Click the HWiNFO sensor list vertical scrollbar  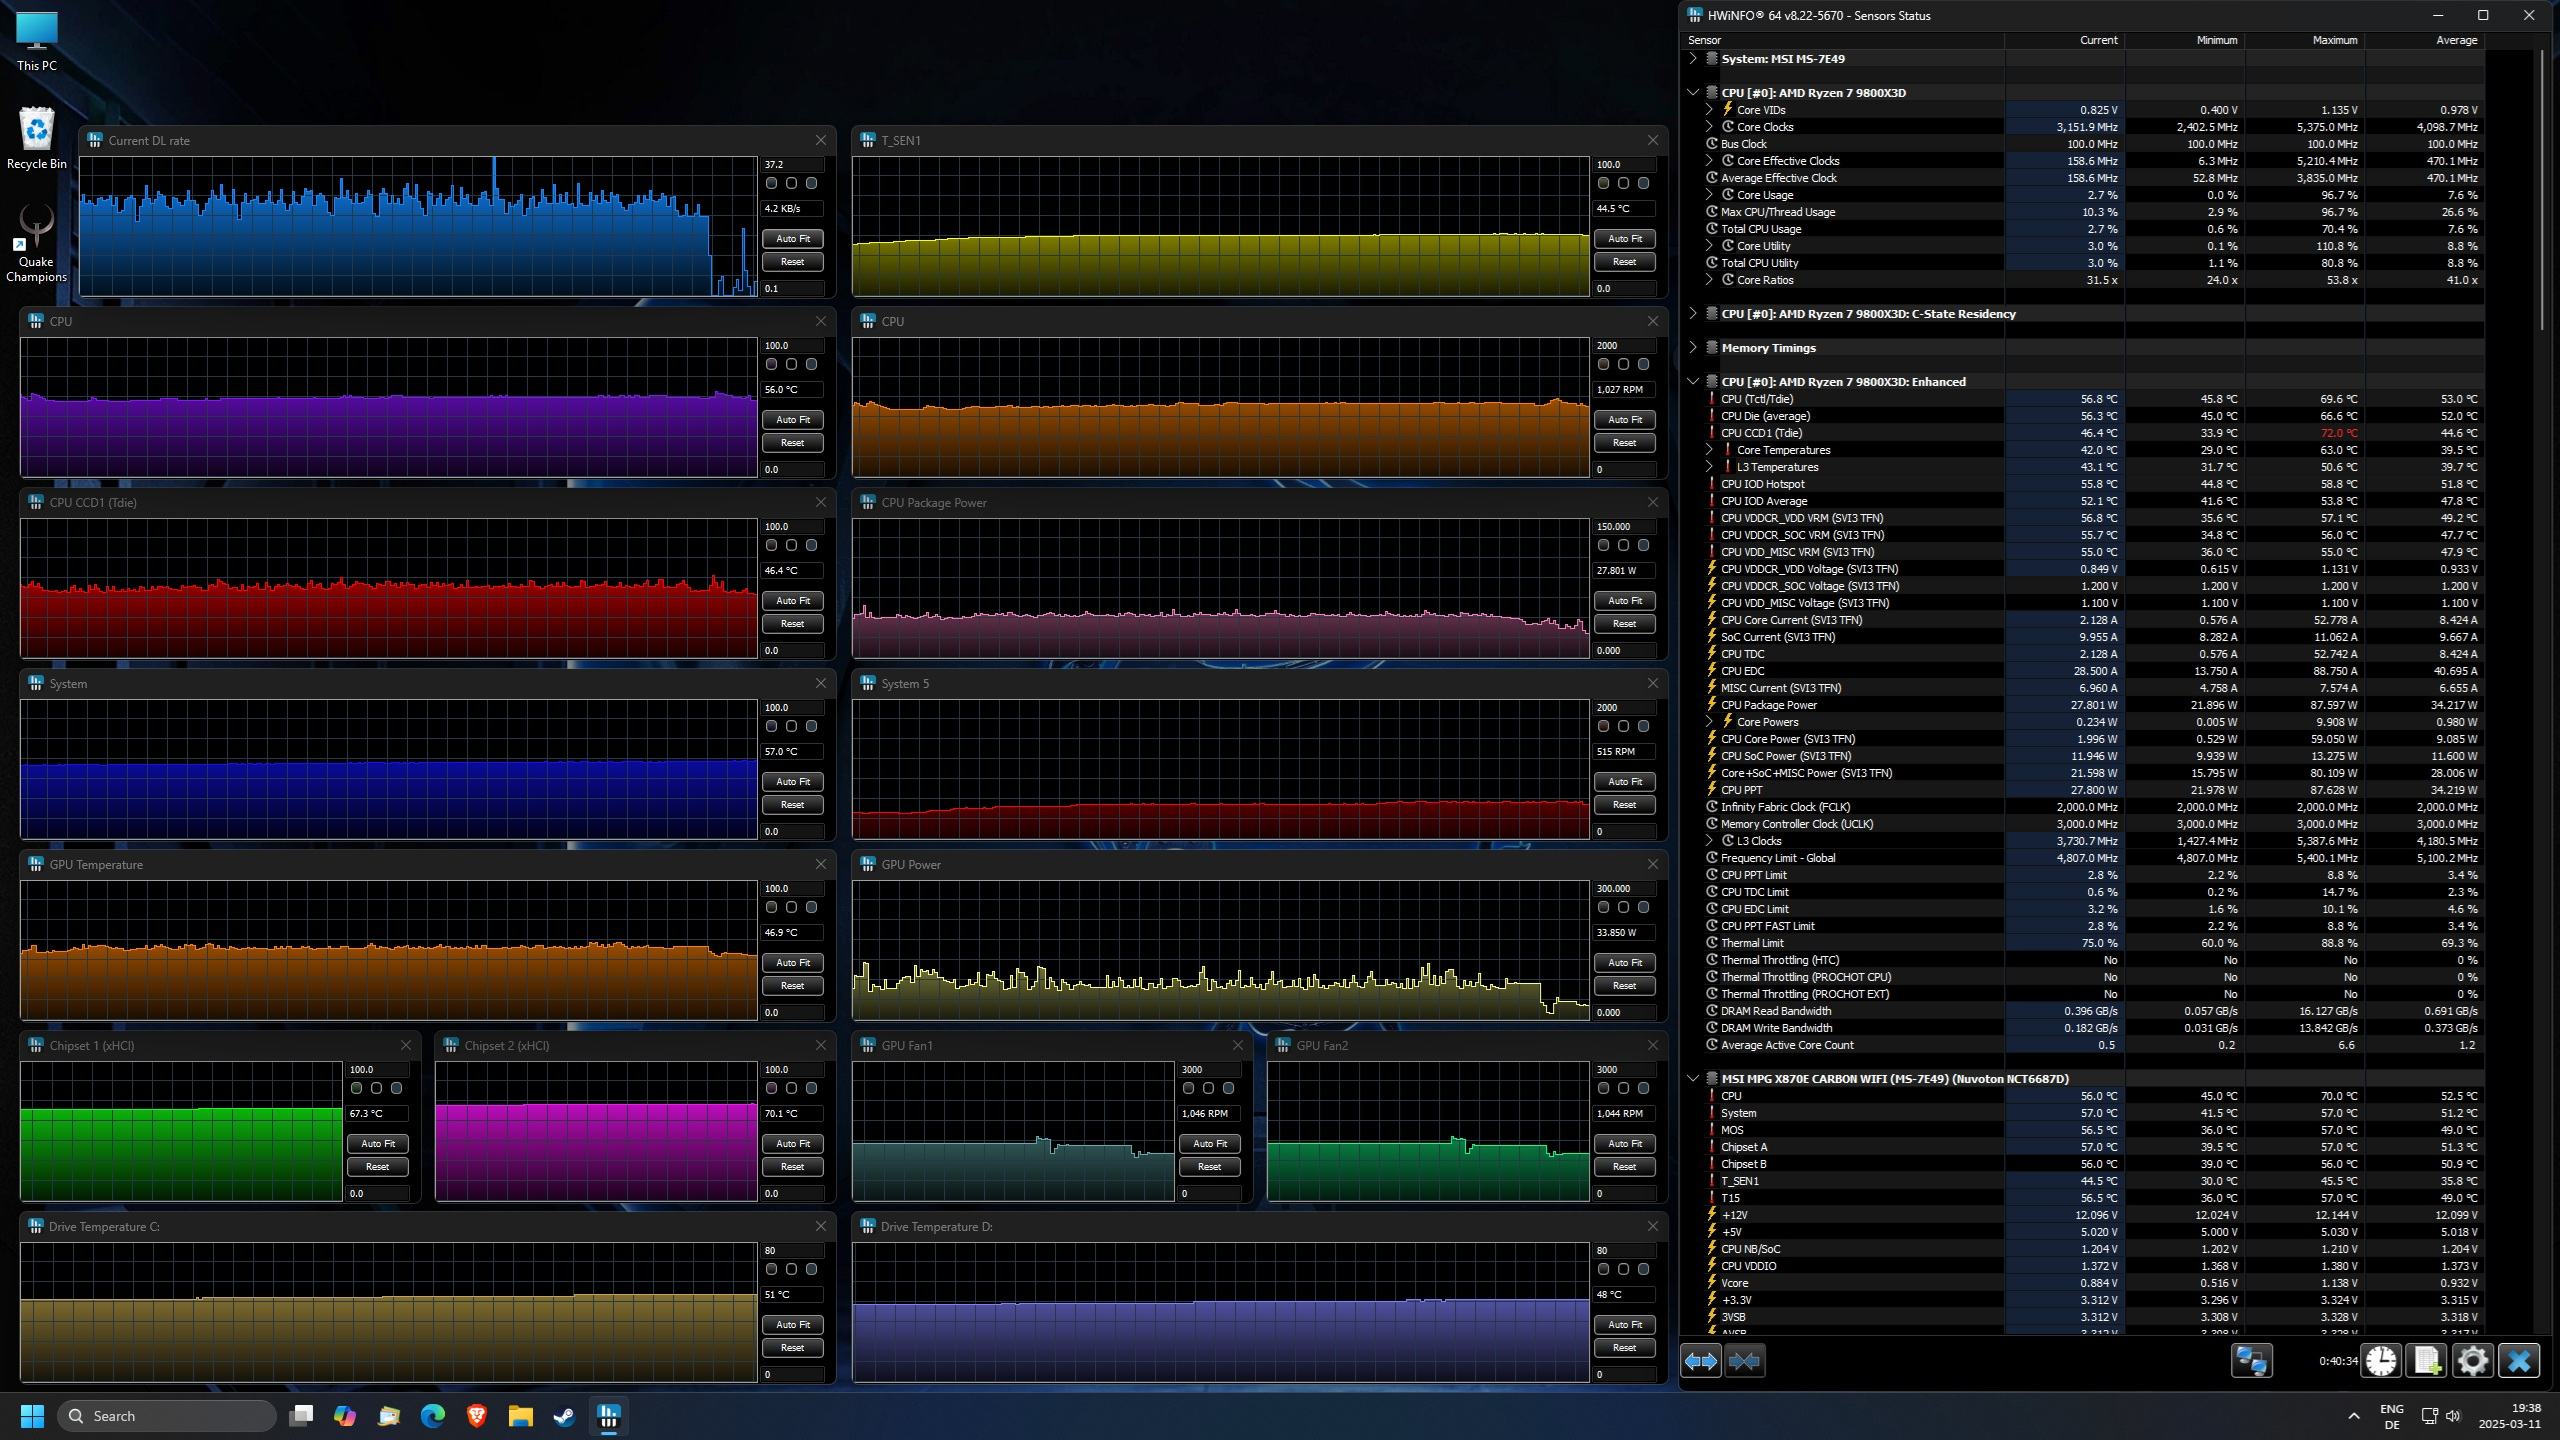click(x=2543, y=190)
